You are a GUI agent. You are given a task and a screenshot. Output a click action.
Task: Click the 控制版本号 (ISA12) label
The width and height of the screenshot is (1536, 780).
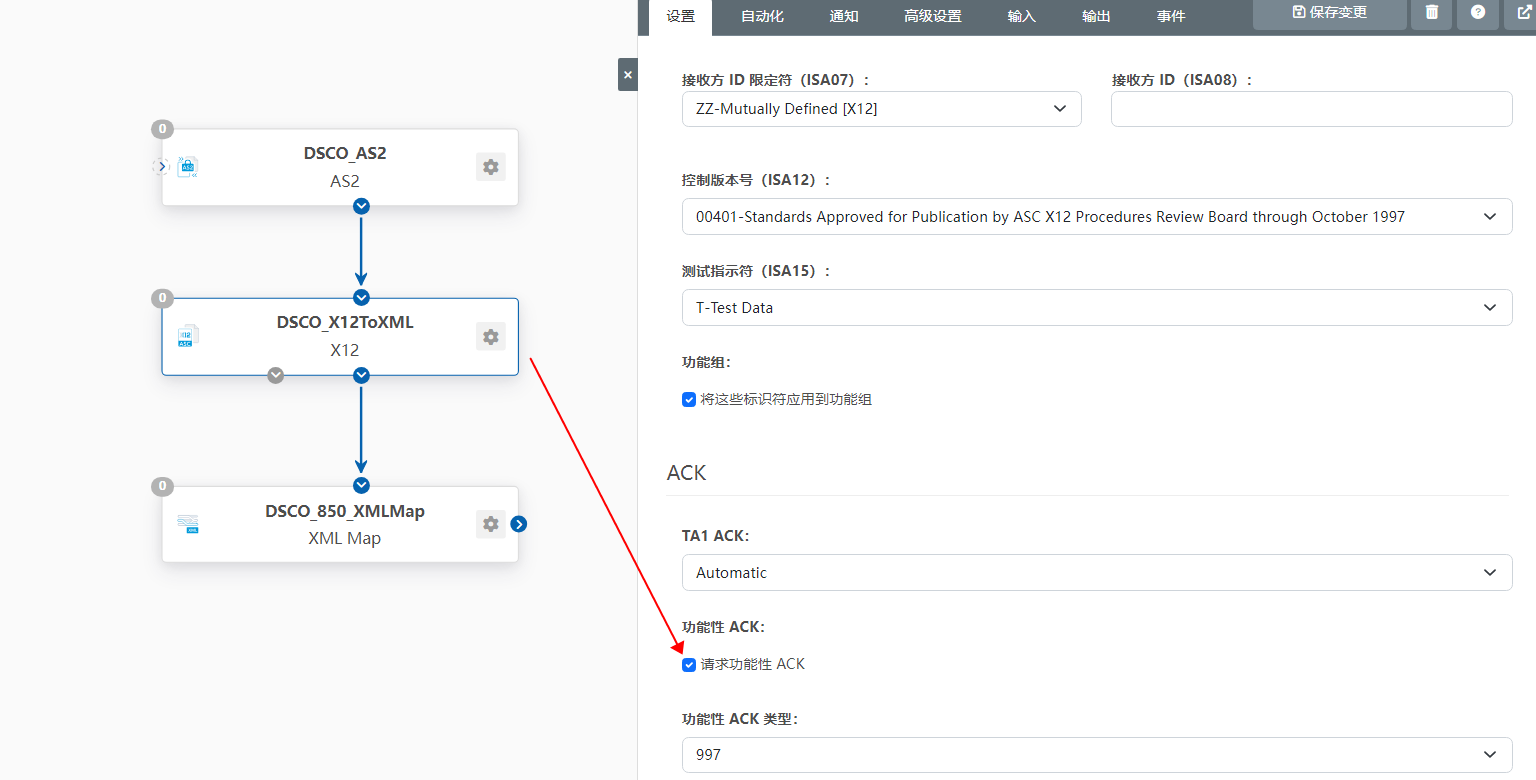756,180
